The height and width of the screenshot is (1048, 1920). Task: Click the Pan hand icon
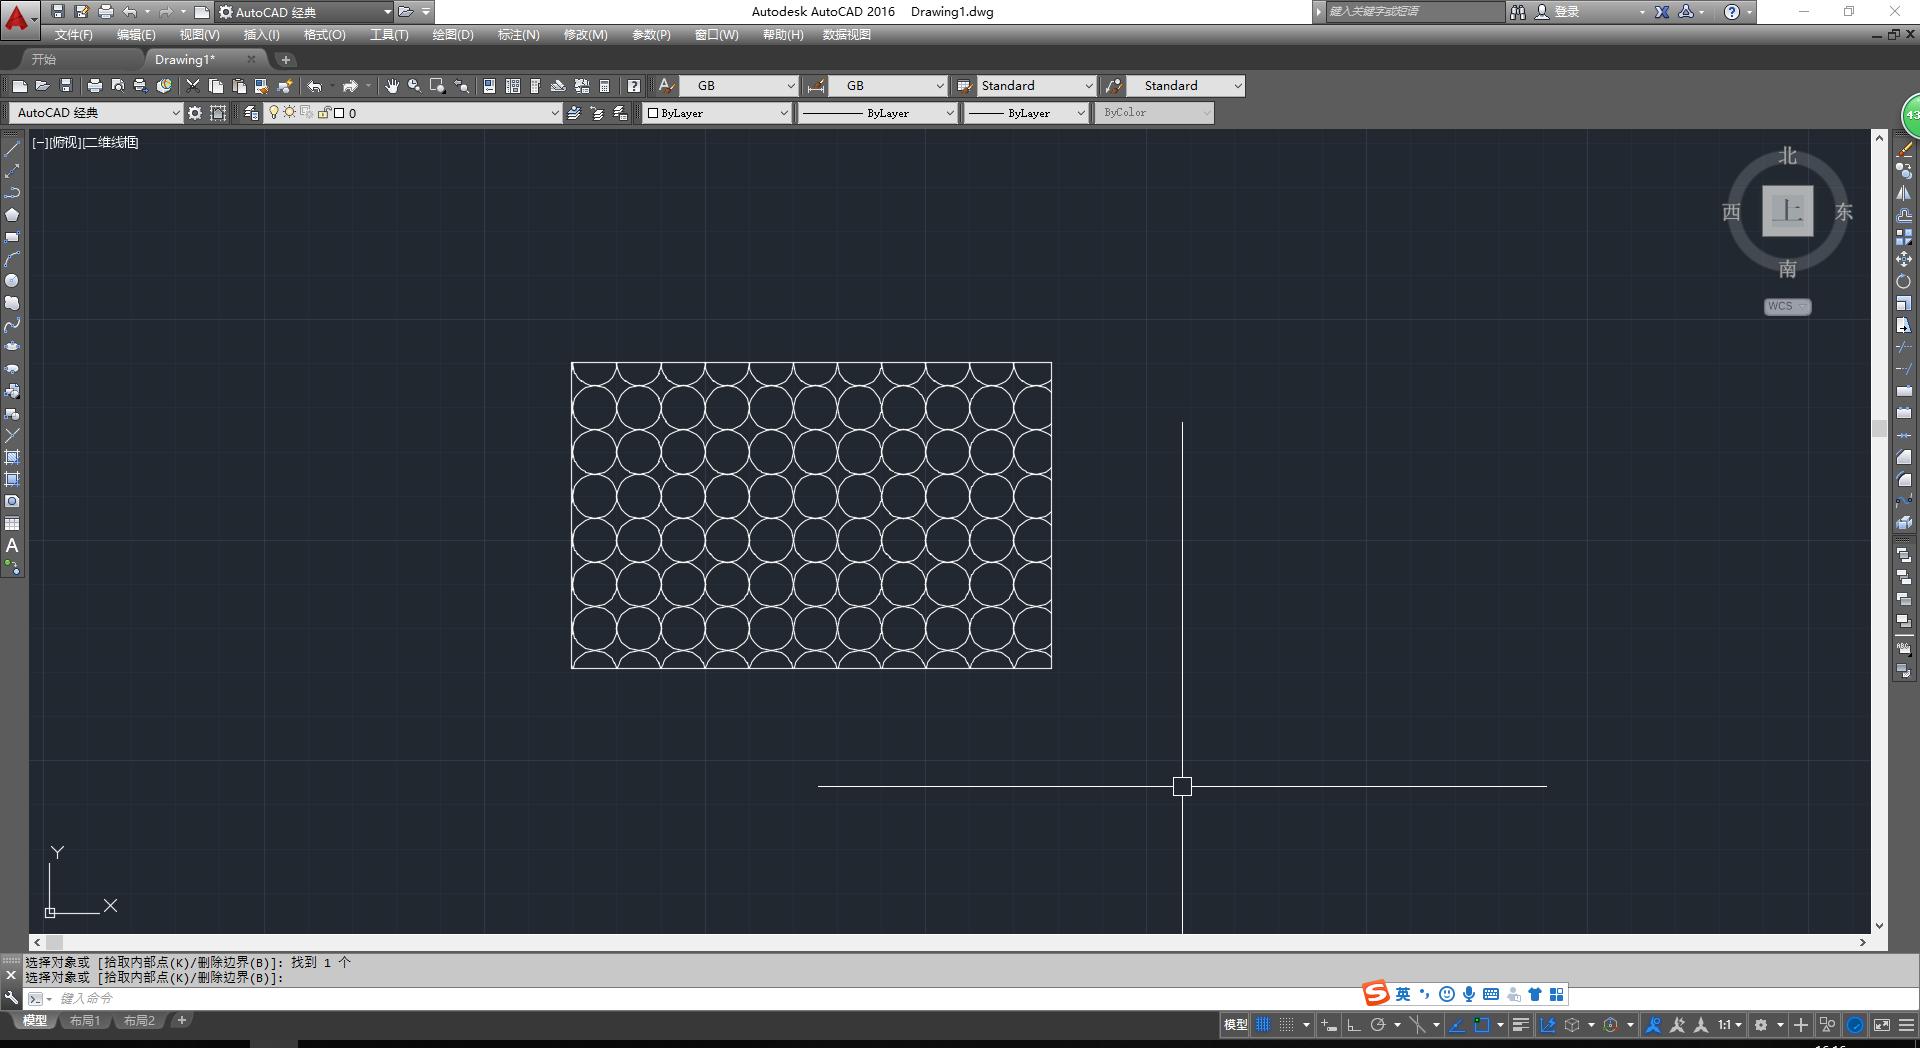[x=391, y=86]
